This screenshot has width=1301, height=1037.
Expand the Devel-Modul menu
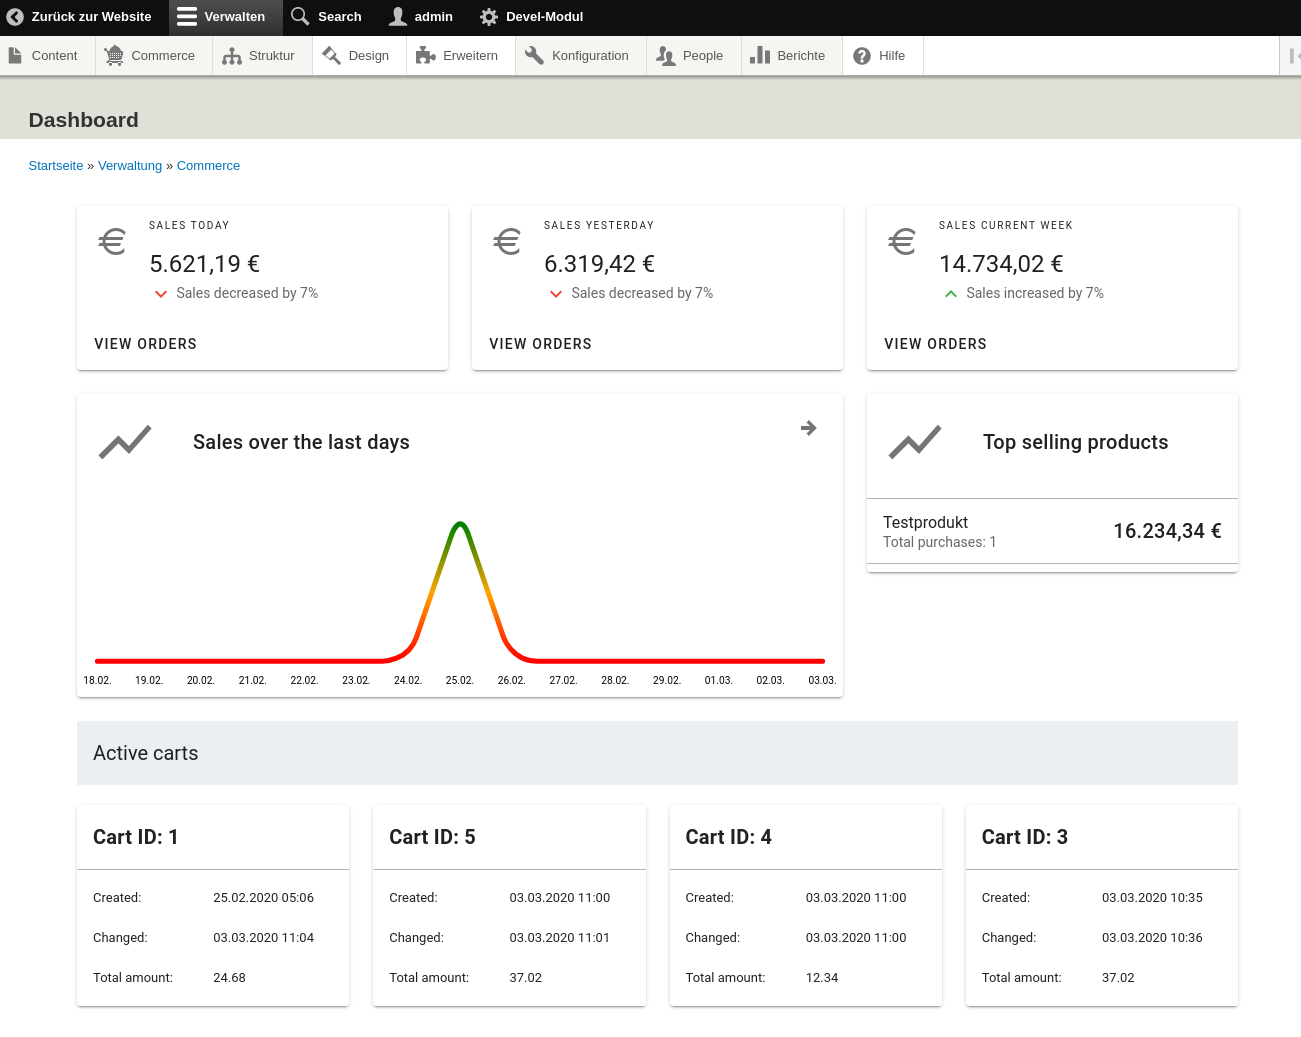(531, 17)
